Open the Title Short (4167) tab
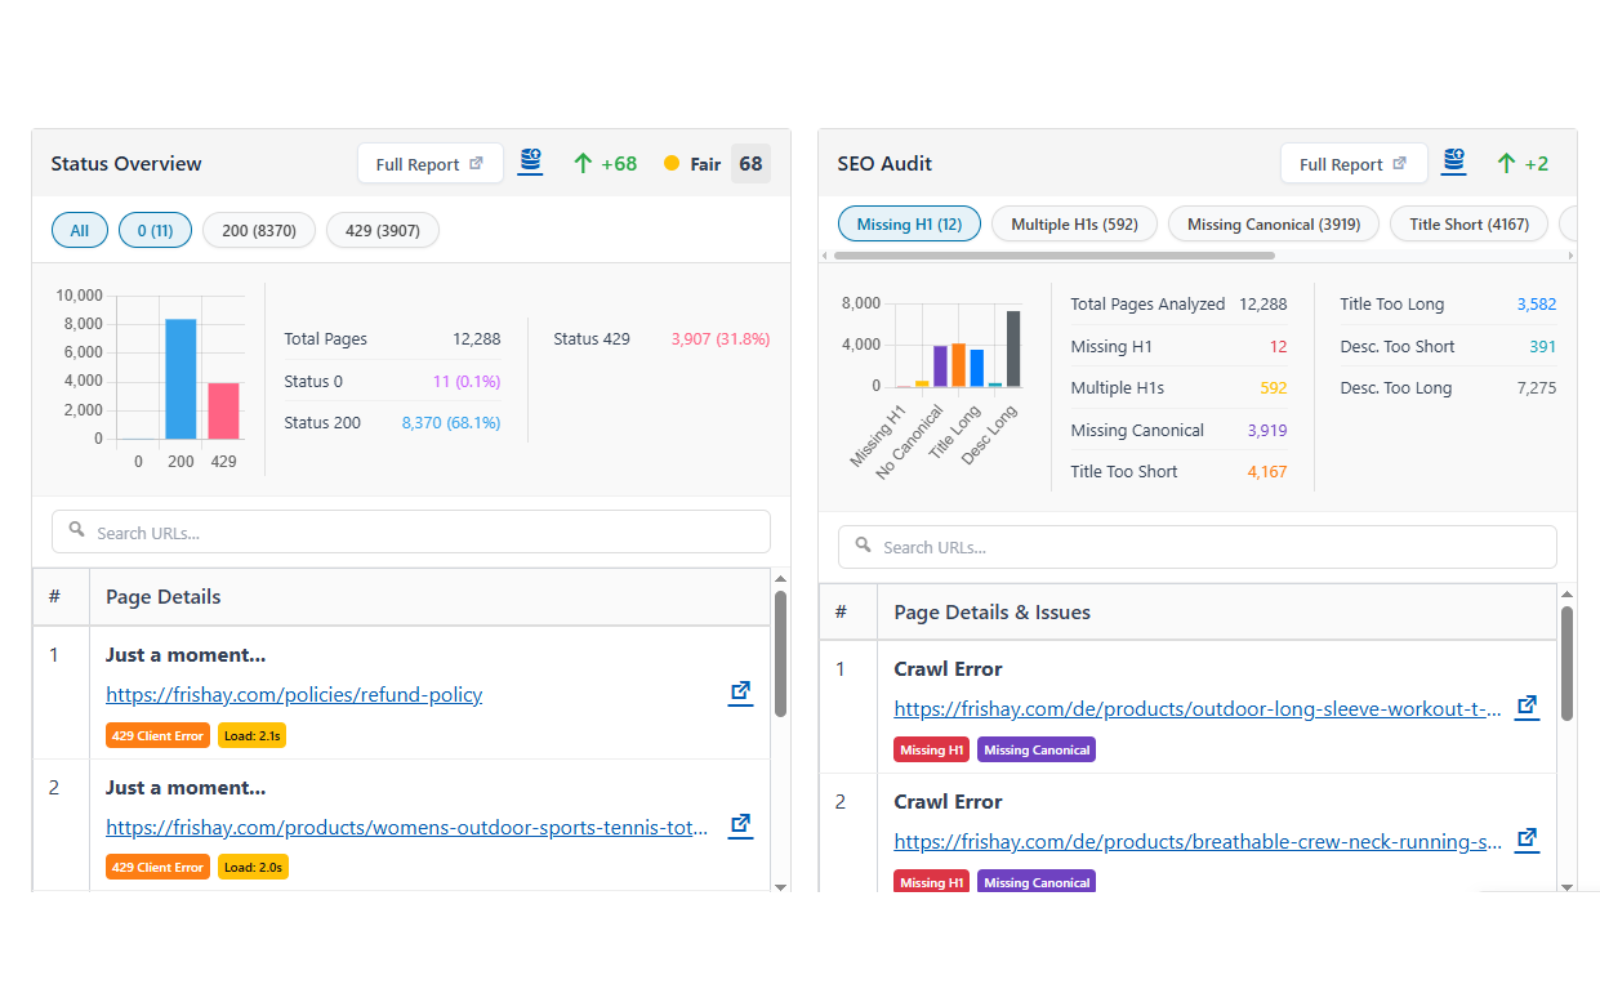 point(1468,223)
